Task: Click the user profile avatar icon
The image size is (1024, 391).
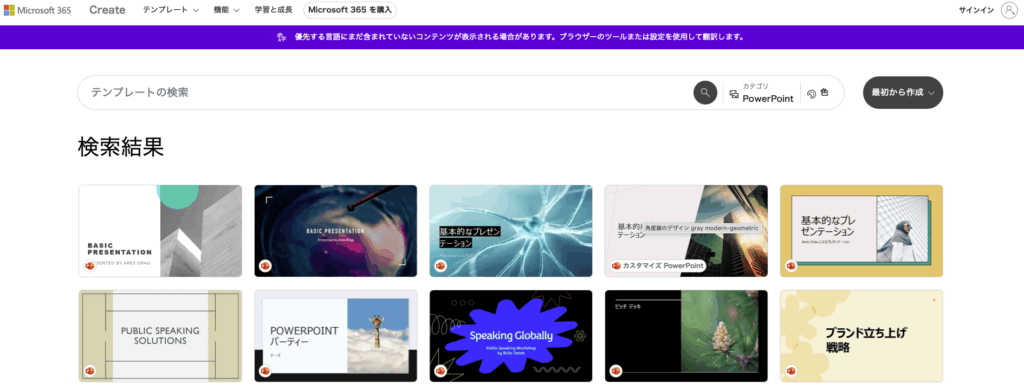Action: pyautogui.click(x=1009, y=10)
